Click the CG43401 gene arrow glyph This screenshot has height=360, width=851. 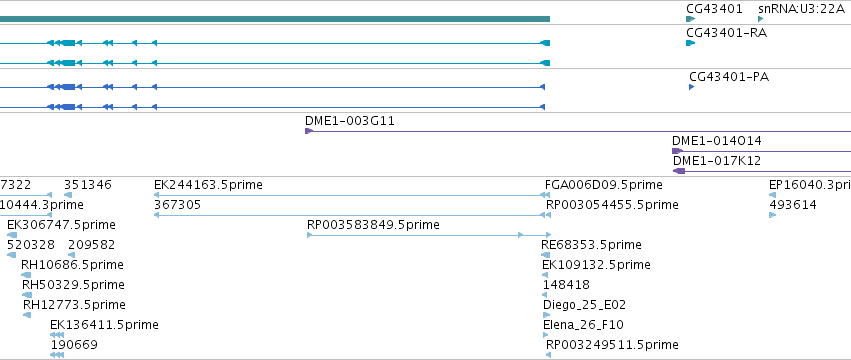pyautogui.click(x=690, y=19)
